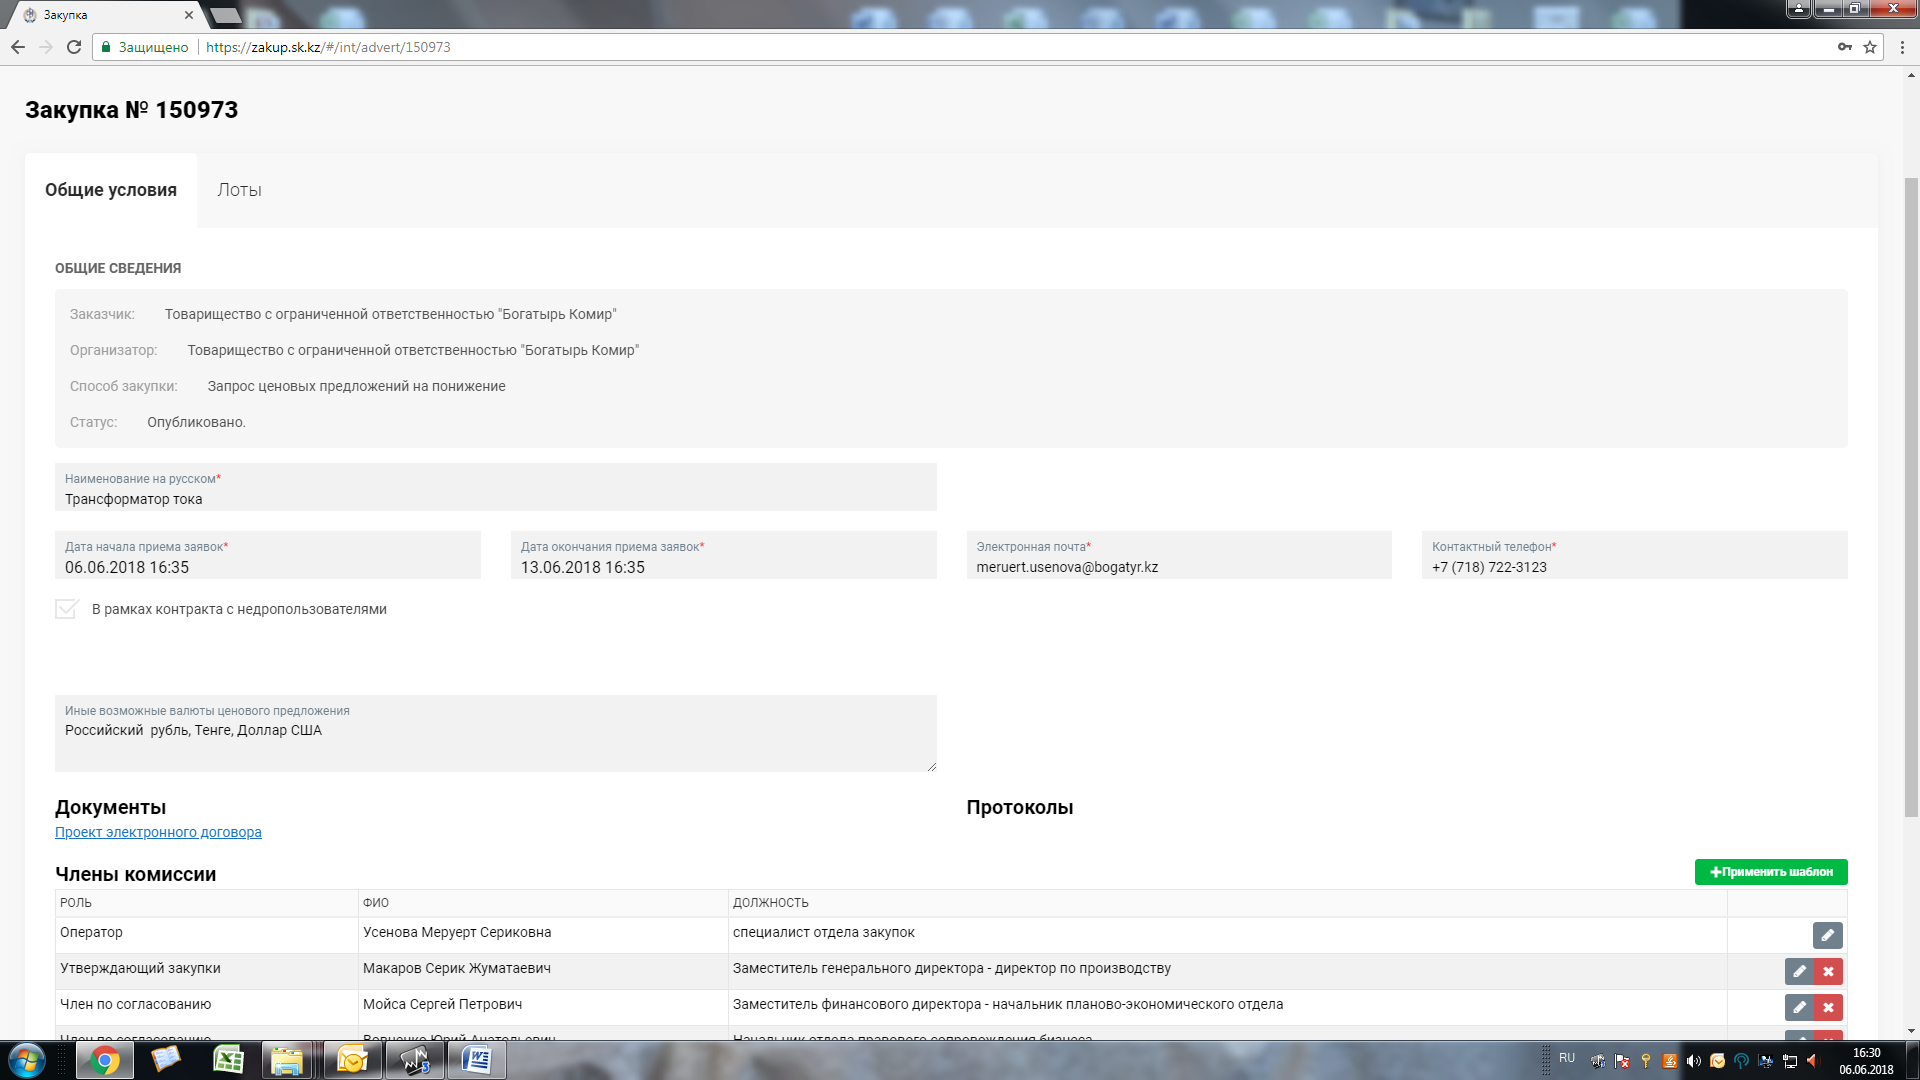Click the browser forward arrow
This screenshot has height=1080, width=1920.
coord(46,47)
